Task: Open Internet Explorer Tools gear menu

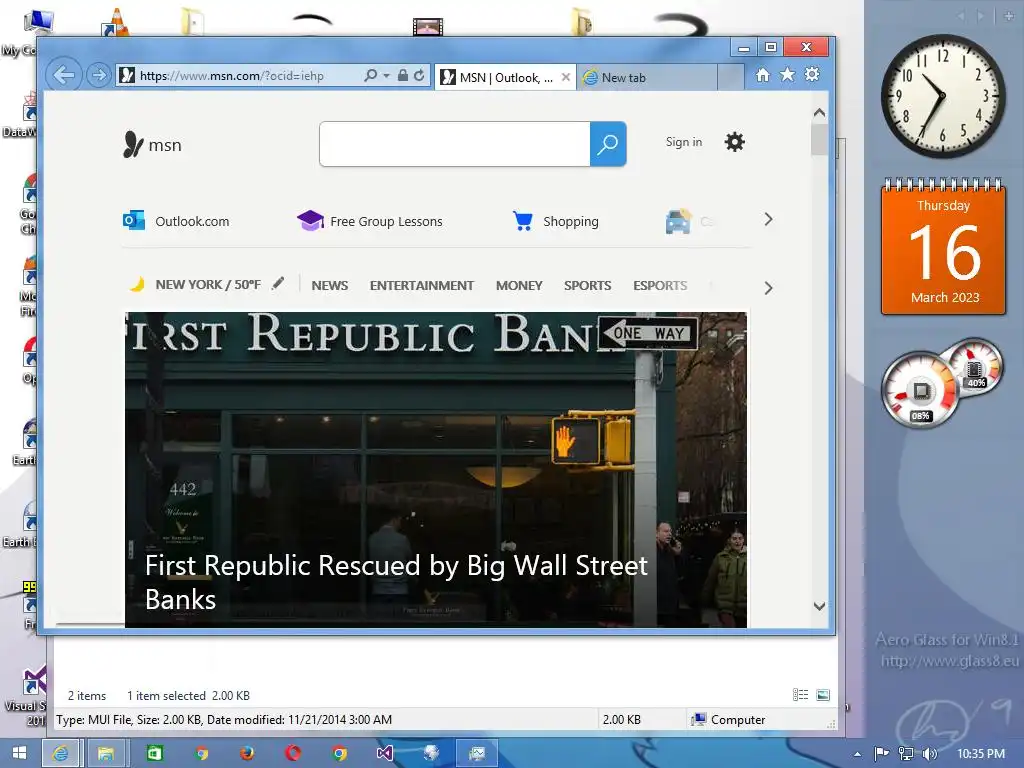Action: click(x=812, y=74)
